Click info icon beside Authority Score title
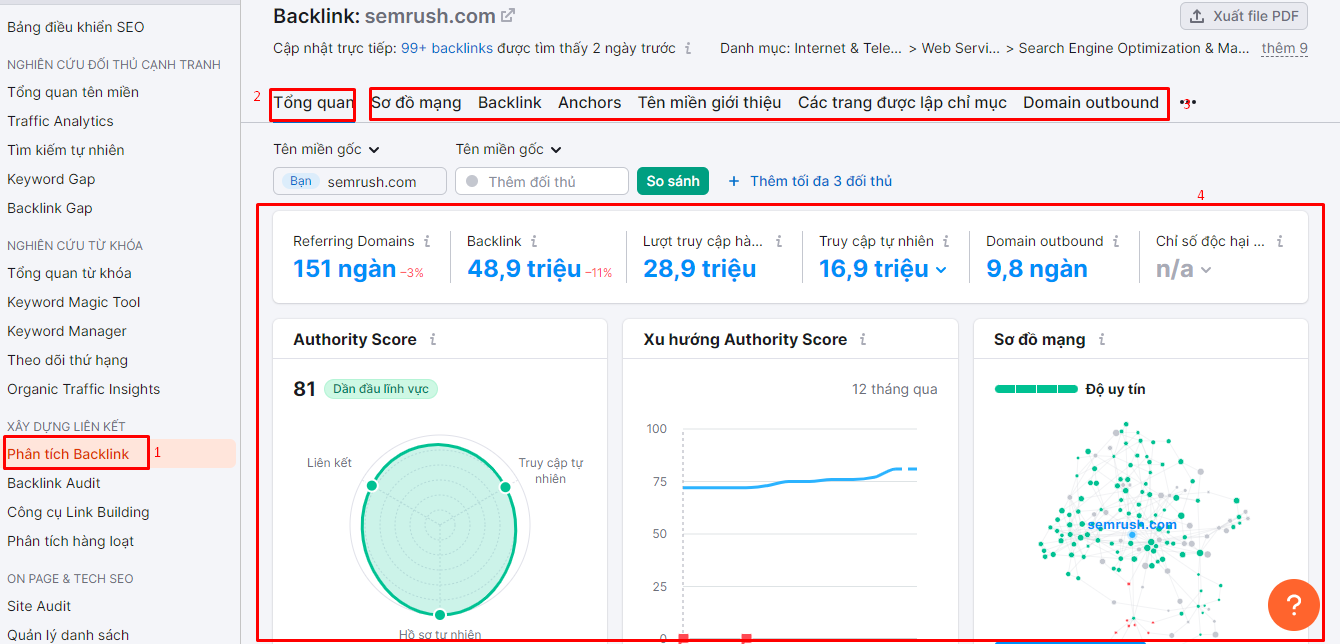 (433, 340)
